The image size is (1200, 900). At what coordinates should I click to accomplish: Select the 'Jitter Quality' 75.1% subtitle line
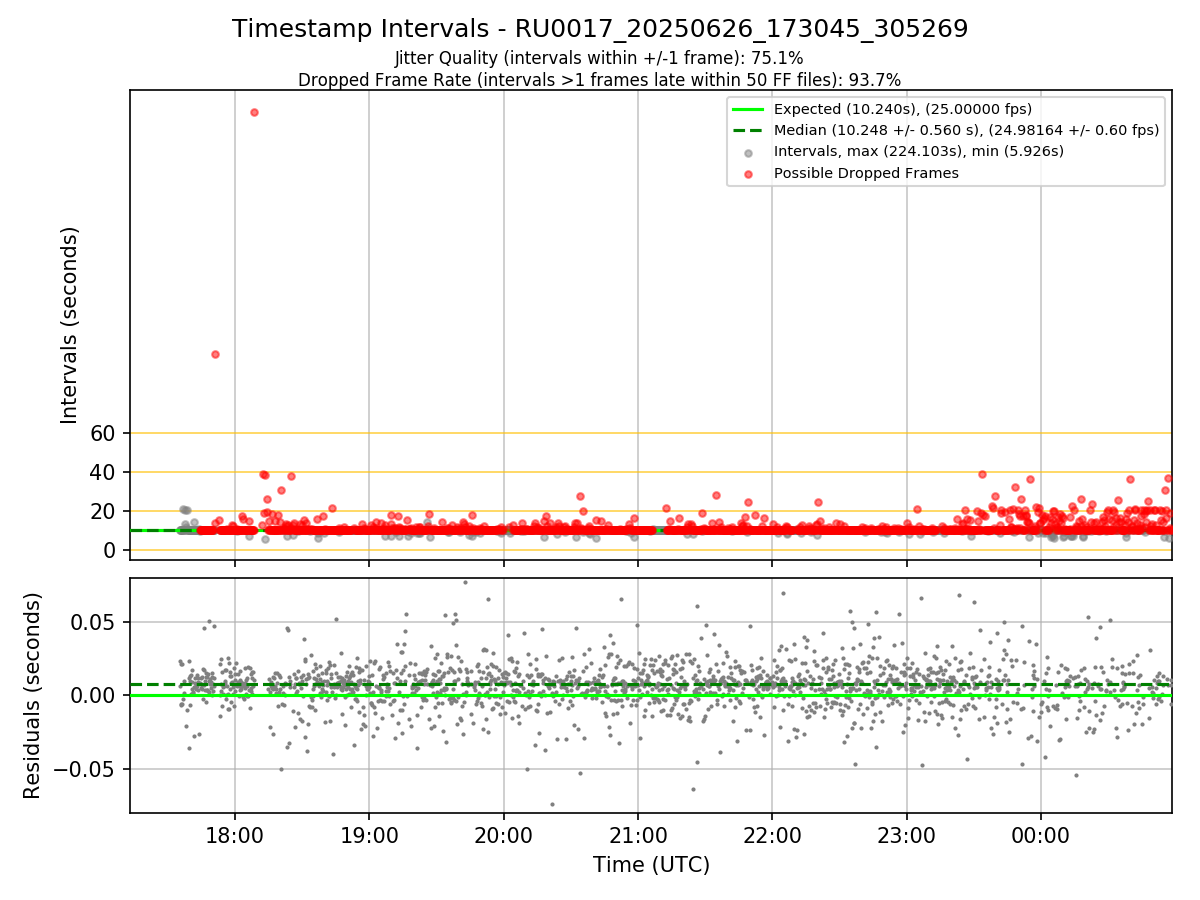600,59
